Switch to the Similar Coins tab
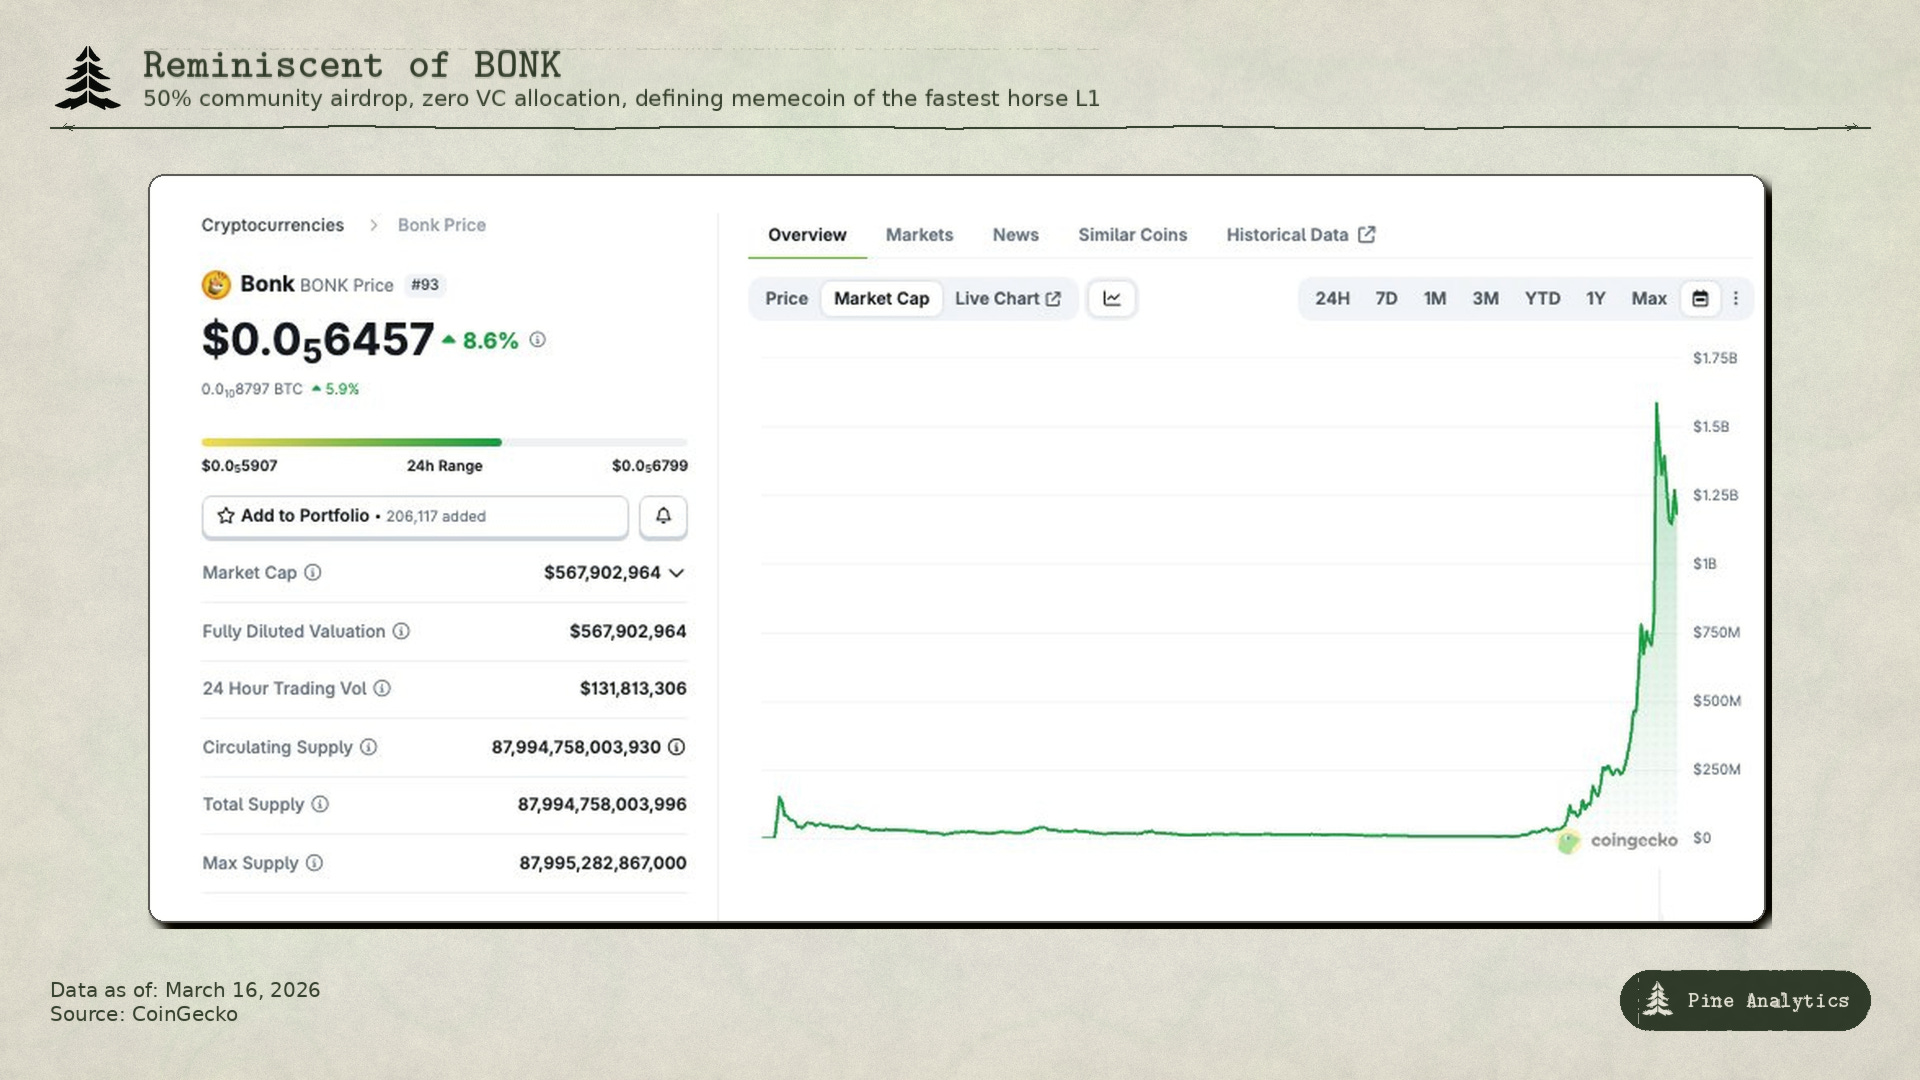Viewport: 1920px width, 1080px height. (1132, 235)
